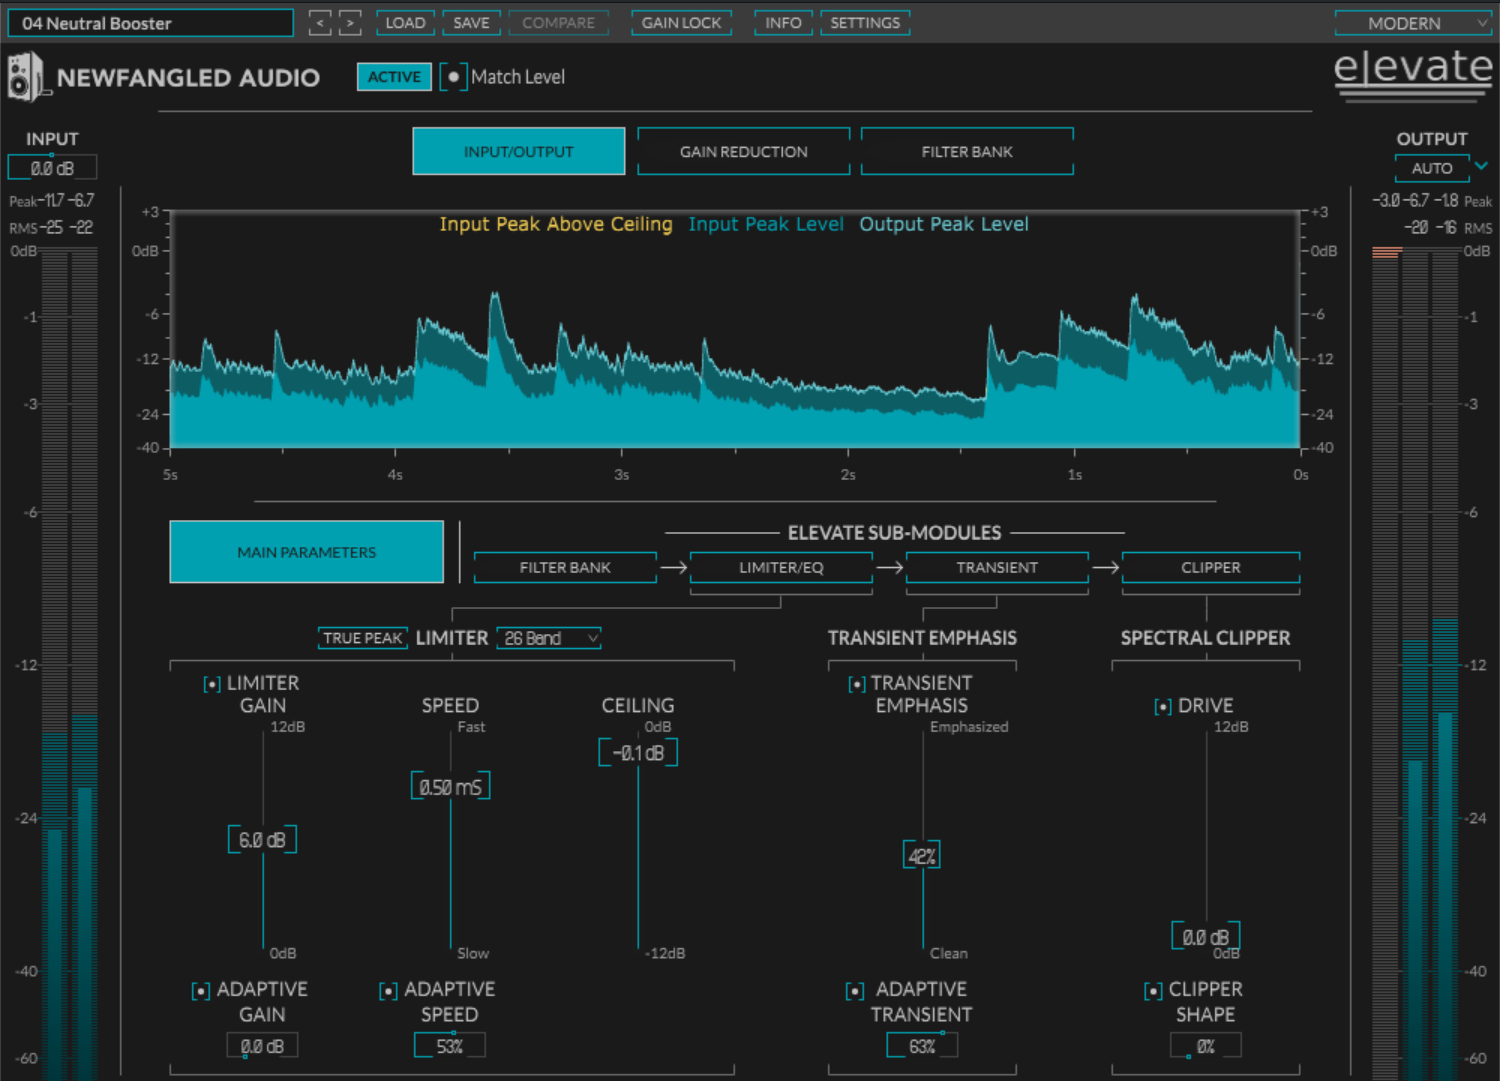
Task: Click the Adaptive Transient 63% field
Action: coord(922,1046)
